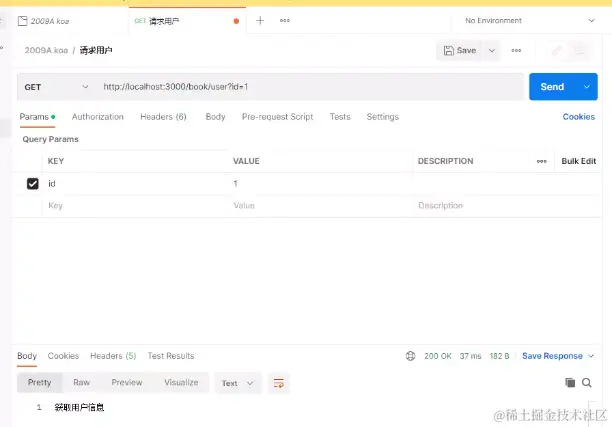Click the value cell containing 1
Viewport: 612px width, 427px height.
pos(320,183)
